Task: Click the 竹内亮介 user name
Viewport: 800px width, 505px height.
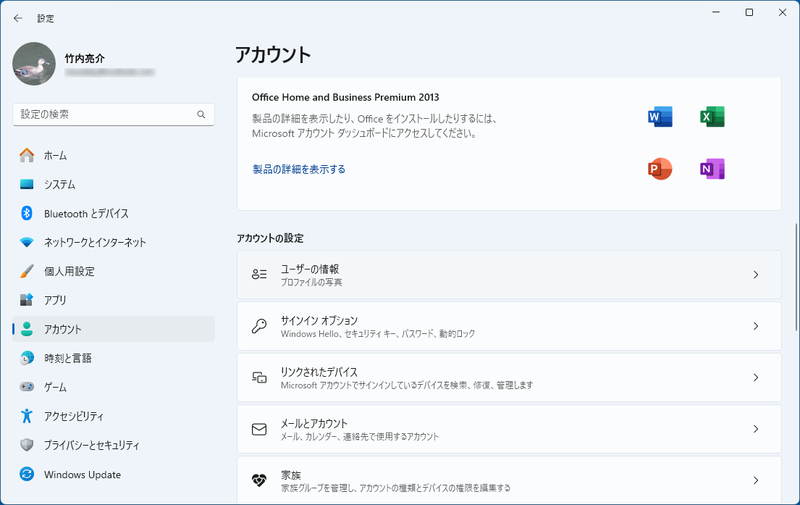Action: point(85,59)
